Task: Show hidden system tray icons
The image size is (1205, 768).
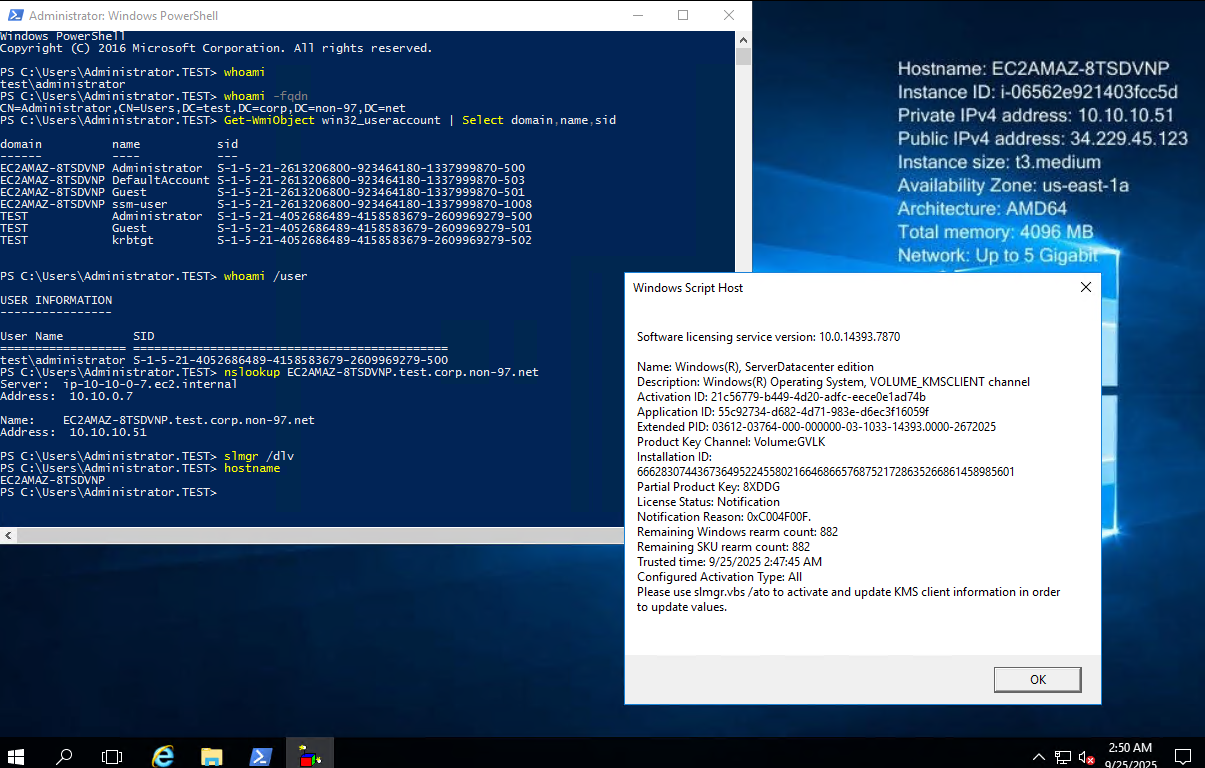Action: (x=1039, y=757)
